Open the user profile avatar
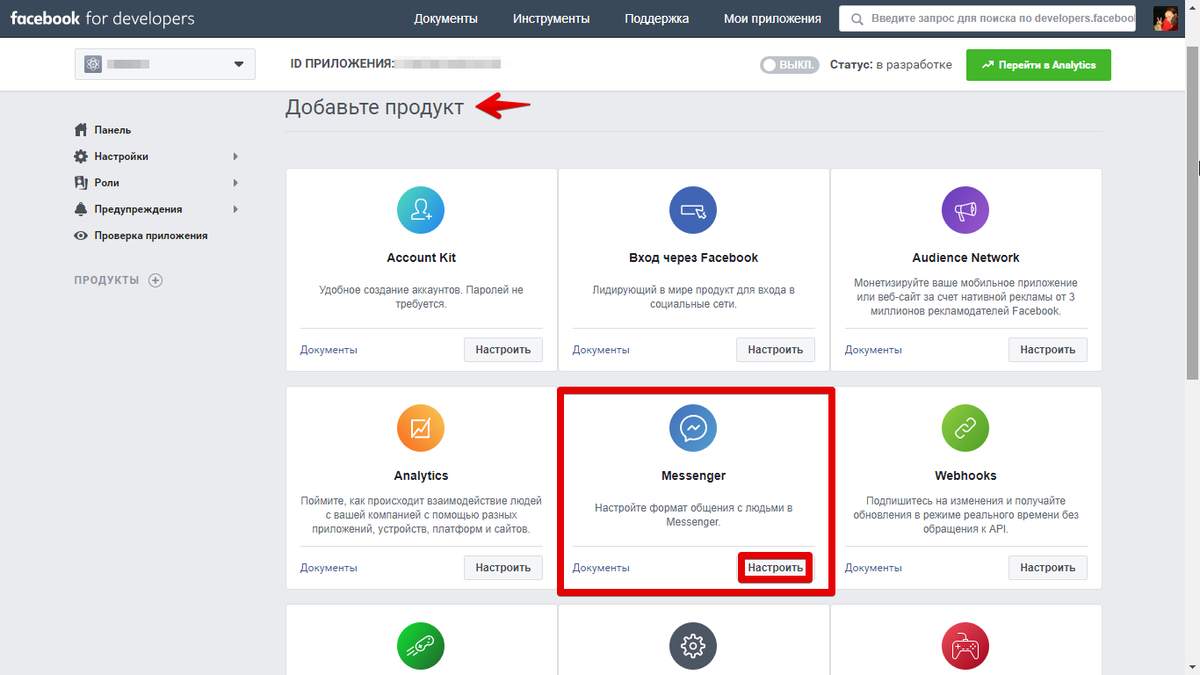This screenshot has width=1200, height=675. coord(1165,18)
